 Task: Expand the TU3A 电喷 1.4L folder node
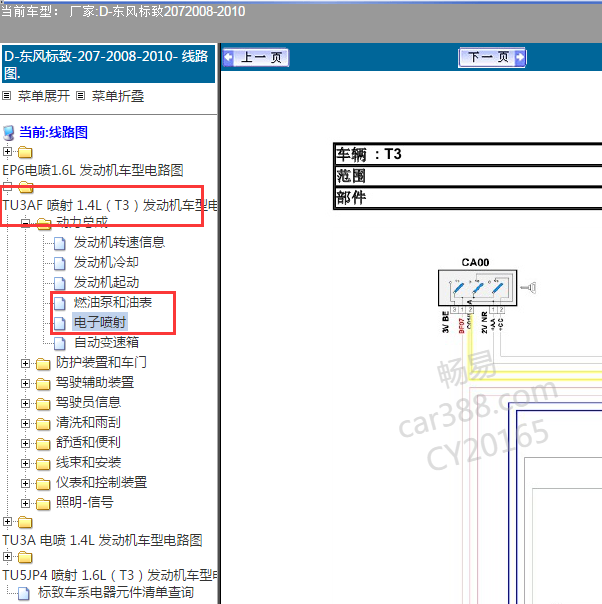(7, 522)
